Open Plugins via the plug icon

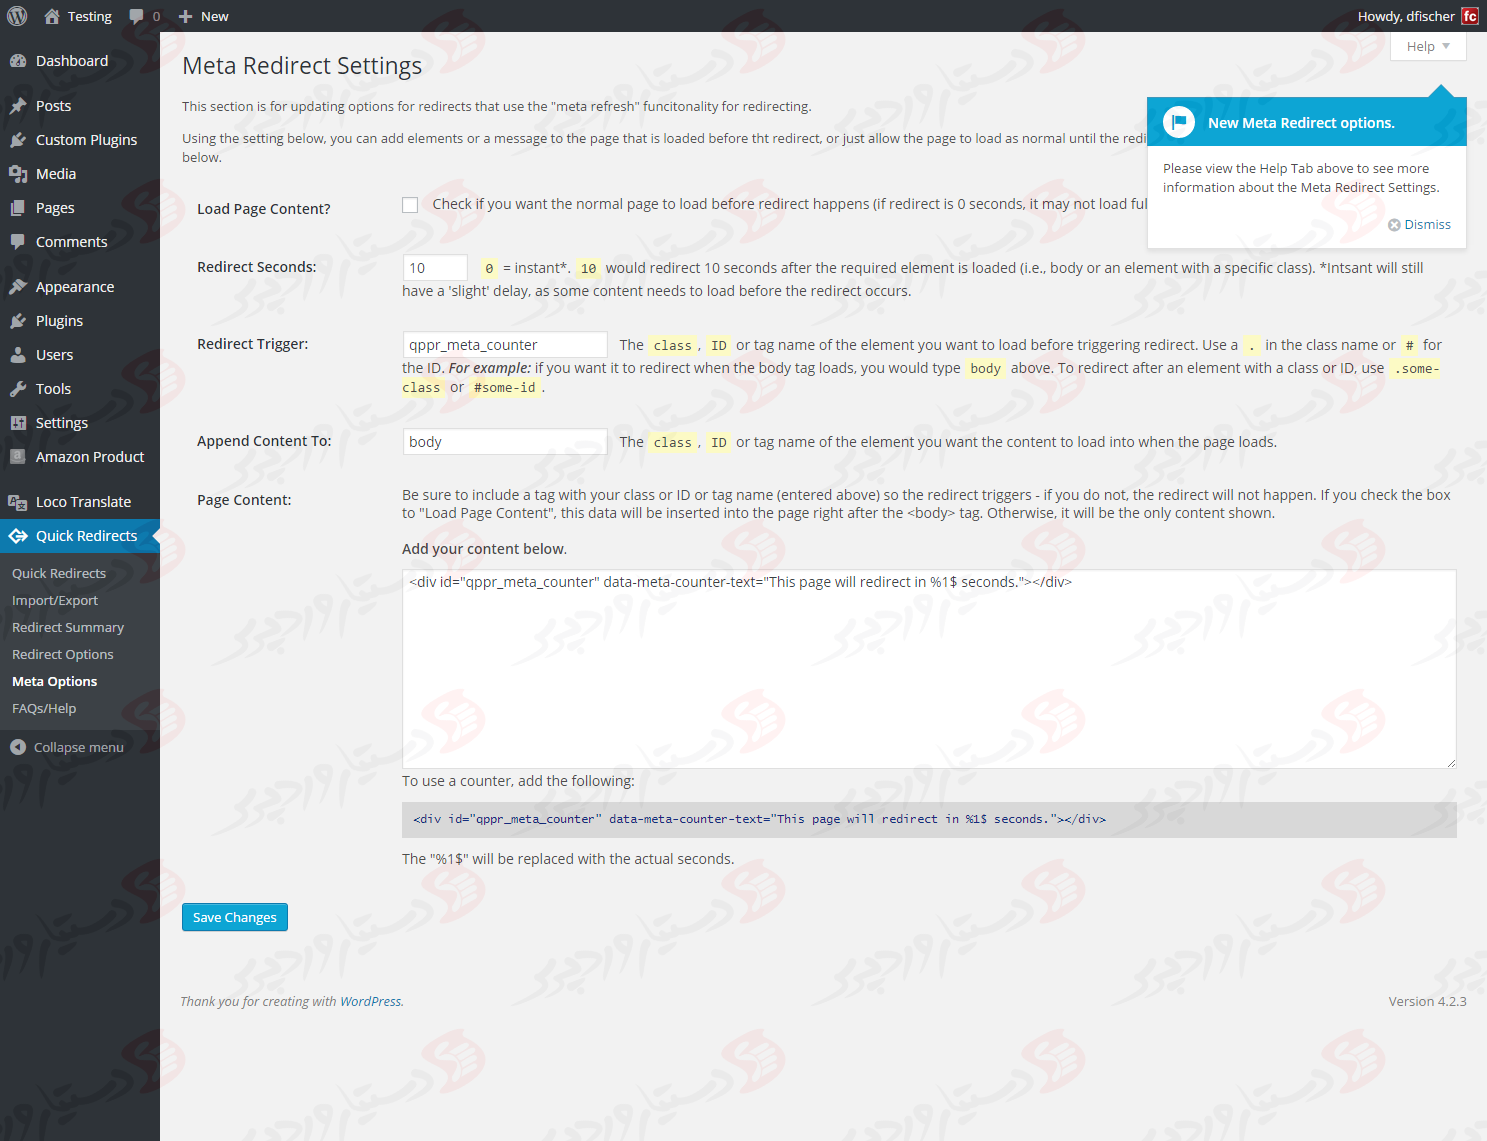(x=19, y=320)
